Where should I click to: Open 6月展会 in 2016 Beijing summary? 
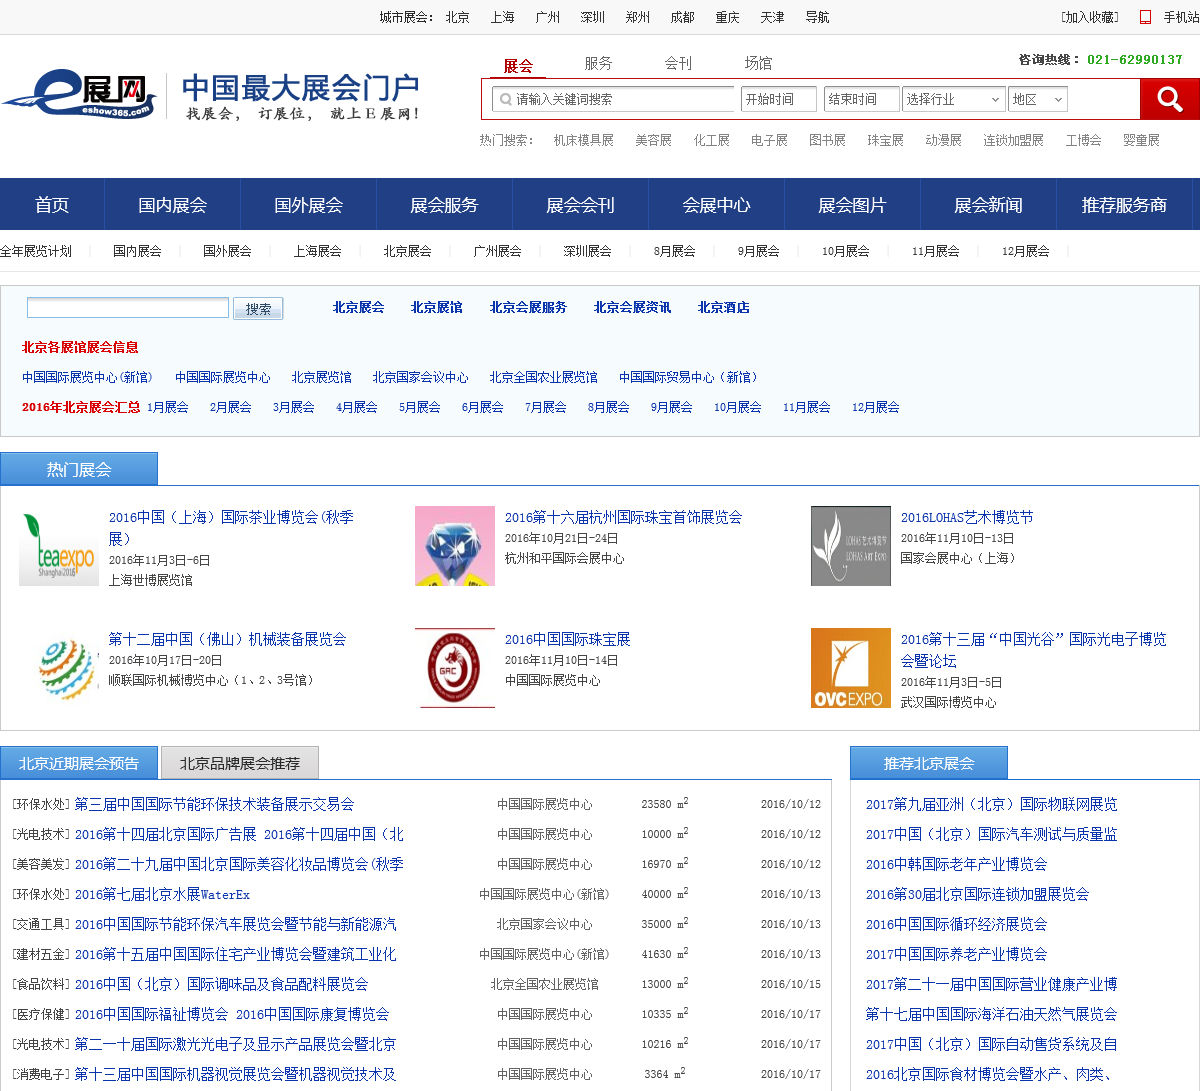[483, 407]
